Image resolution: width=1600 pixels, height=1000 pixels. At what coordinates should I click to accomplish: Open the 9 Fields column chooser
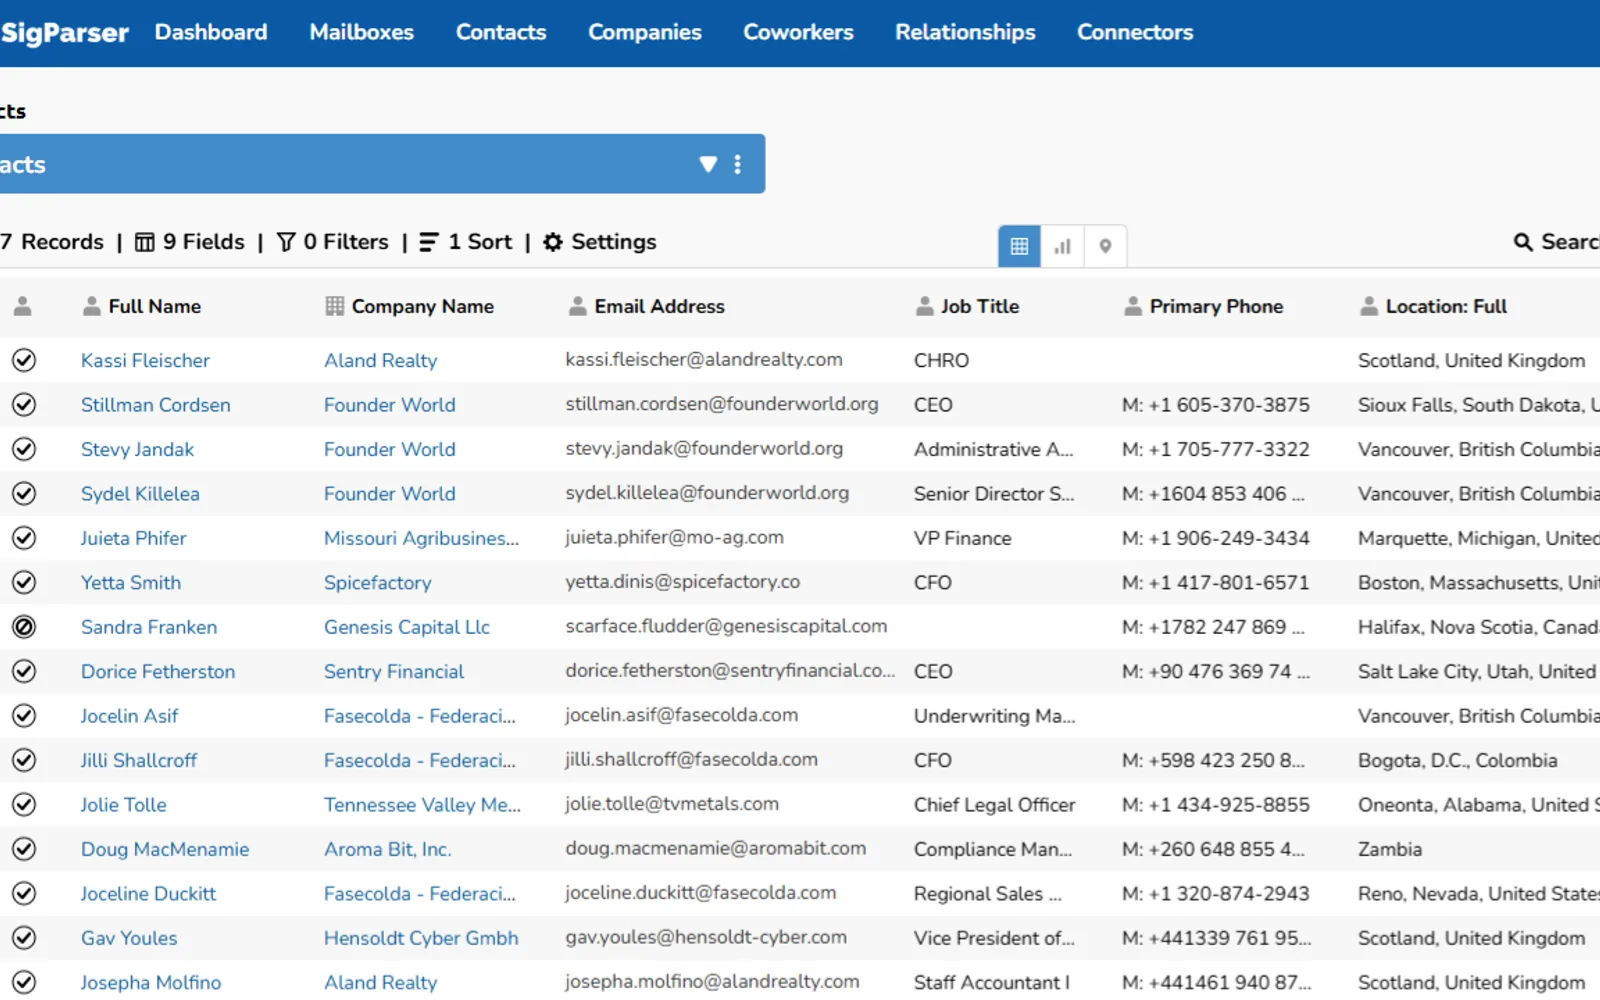click(190, 242)
